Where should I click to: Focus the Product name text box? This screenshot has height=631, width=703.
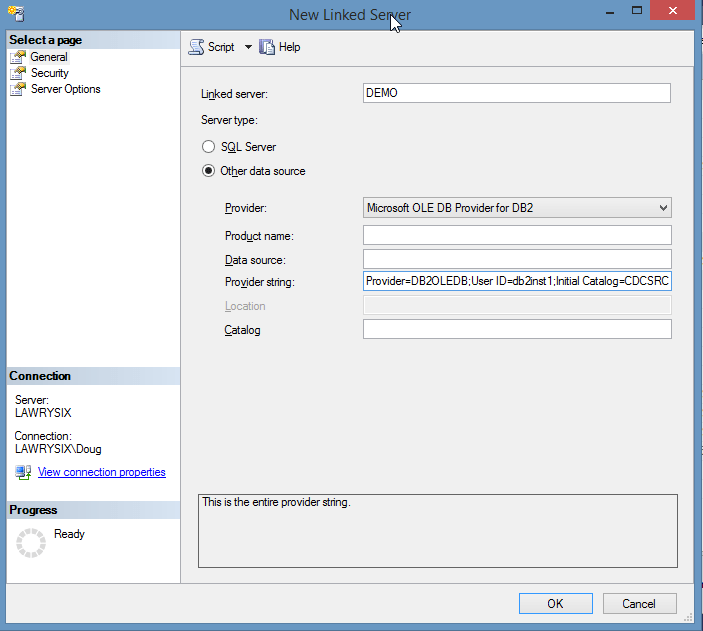(516, 235)
